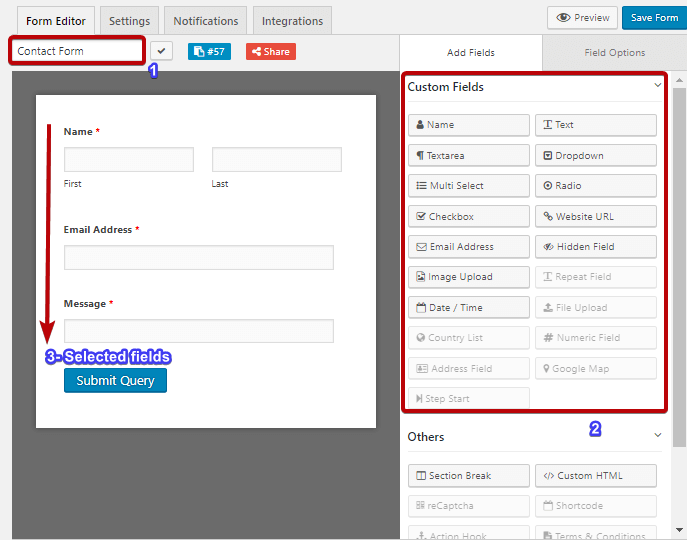Click the File Upload field button
The width and height of the screenshot is (687, 540).
click(595, 308)
